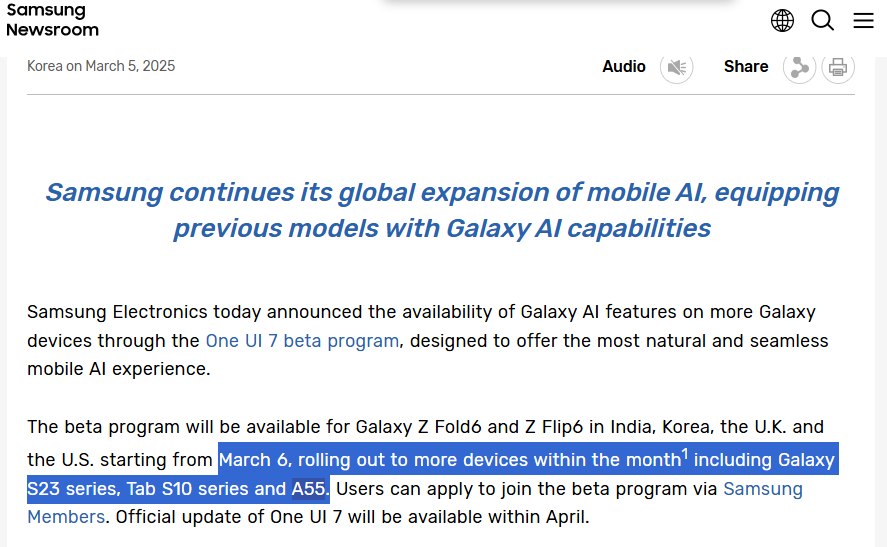This screenshot has width=887, height=547.
Task: Click the 'Share' label text
Action: click(x=746, y=66)
